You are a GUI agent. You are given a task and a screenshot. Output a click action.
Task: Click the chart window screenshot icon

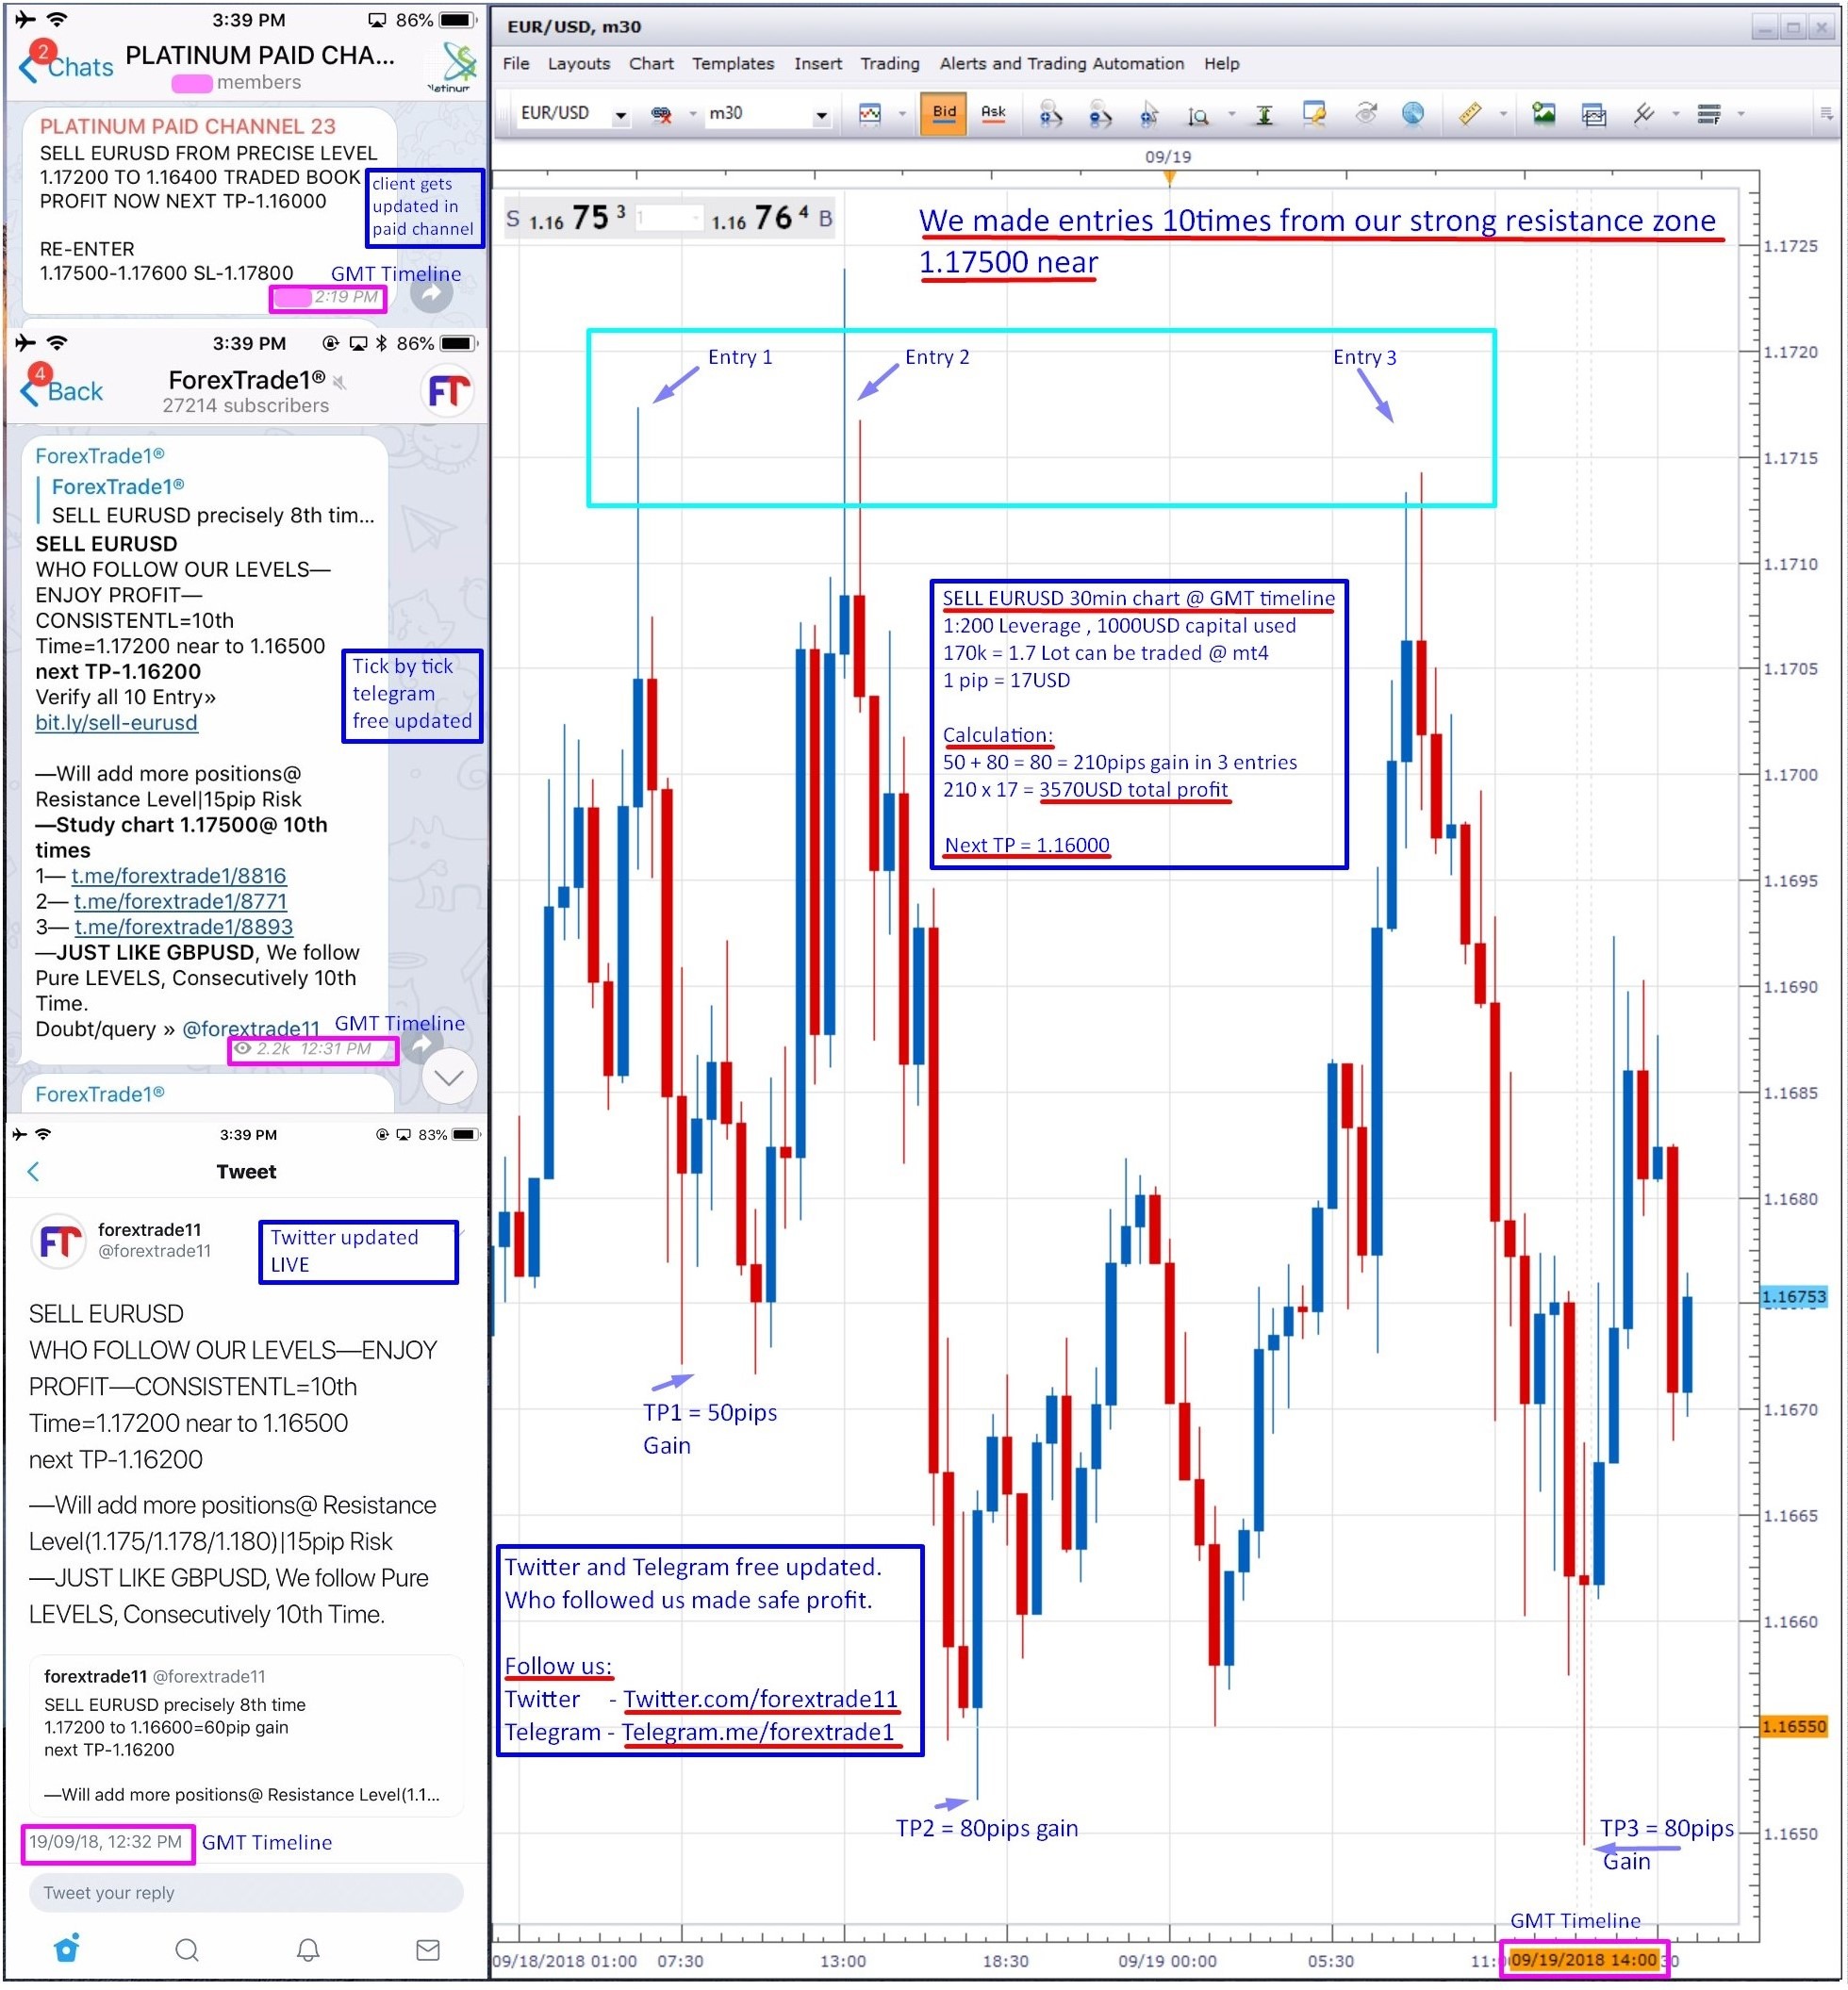pos(1594,115)
